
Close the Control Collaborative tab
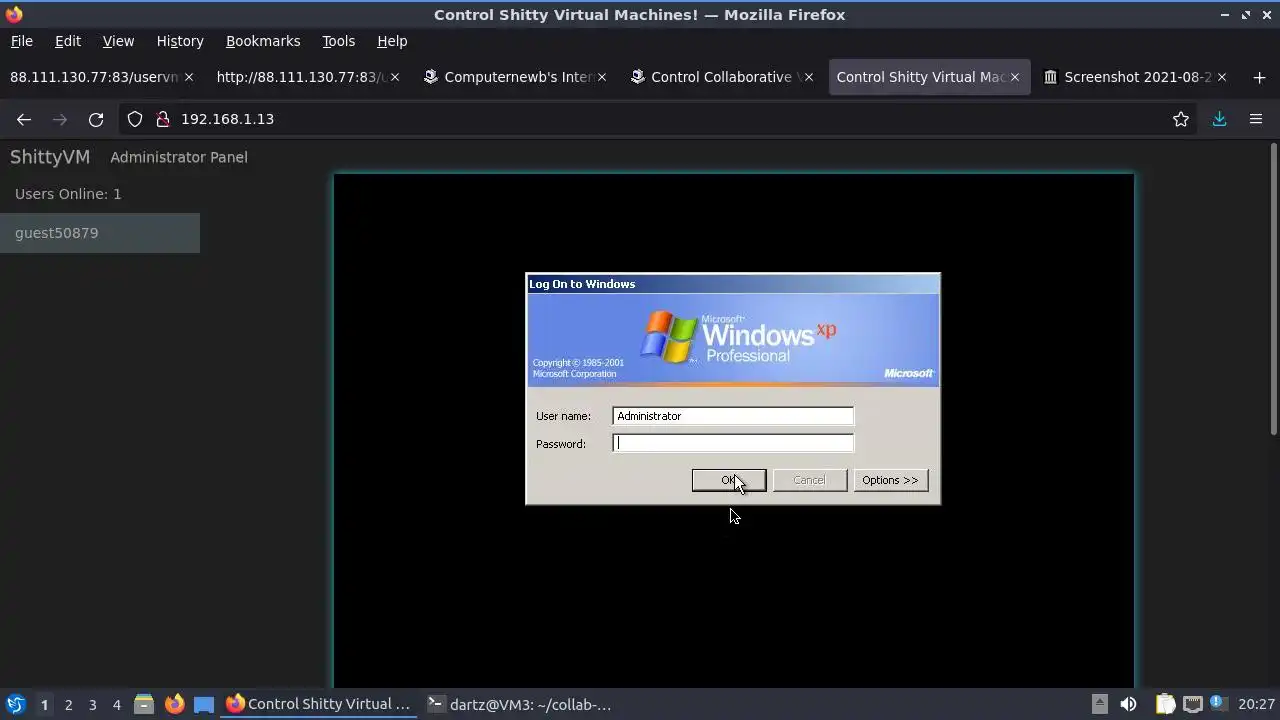click(808, 77)
